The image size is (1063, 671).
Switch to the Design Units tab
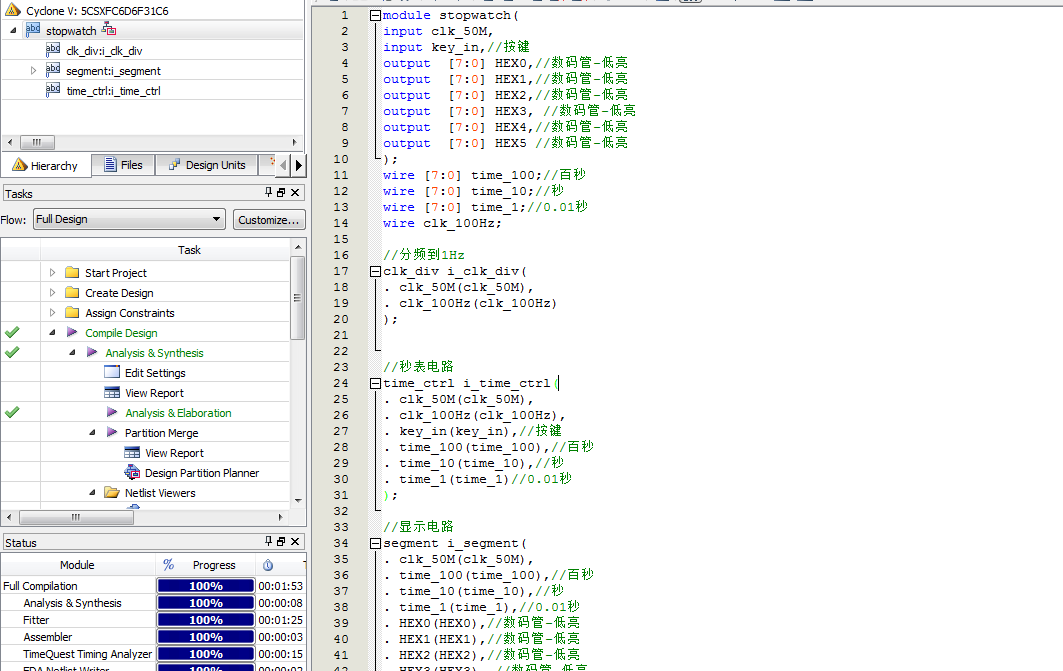coord(206,165)
